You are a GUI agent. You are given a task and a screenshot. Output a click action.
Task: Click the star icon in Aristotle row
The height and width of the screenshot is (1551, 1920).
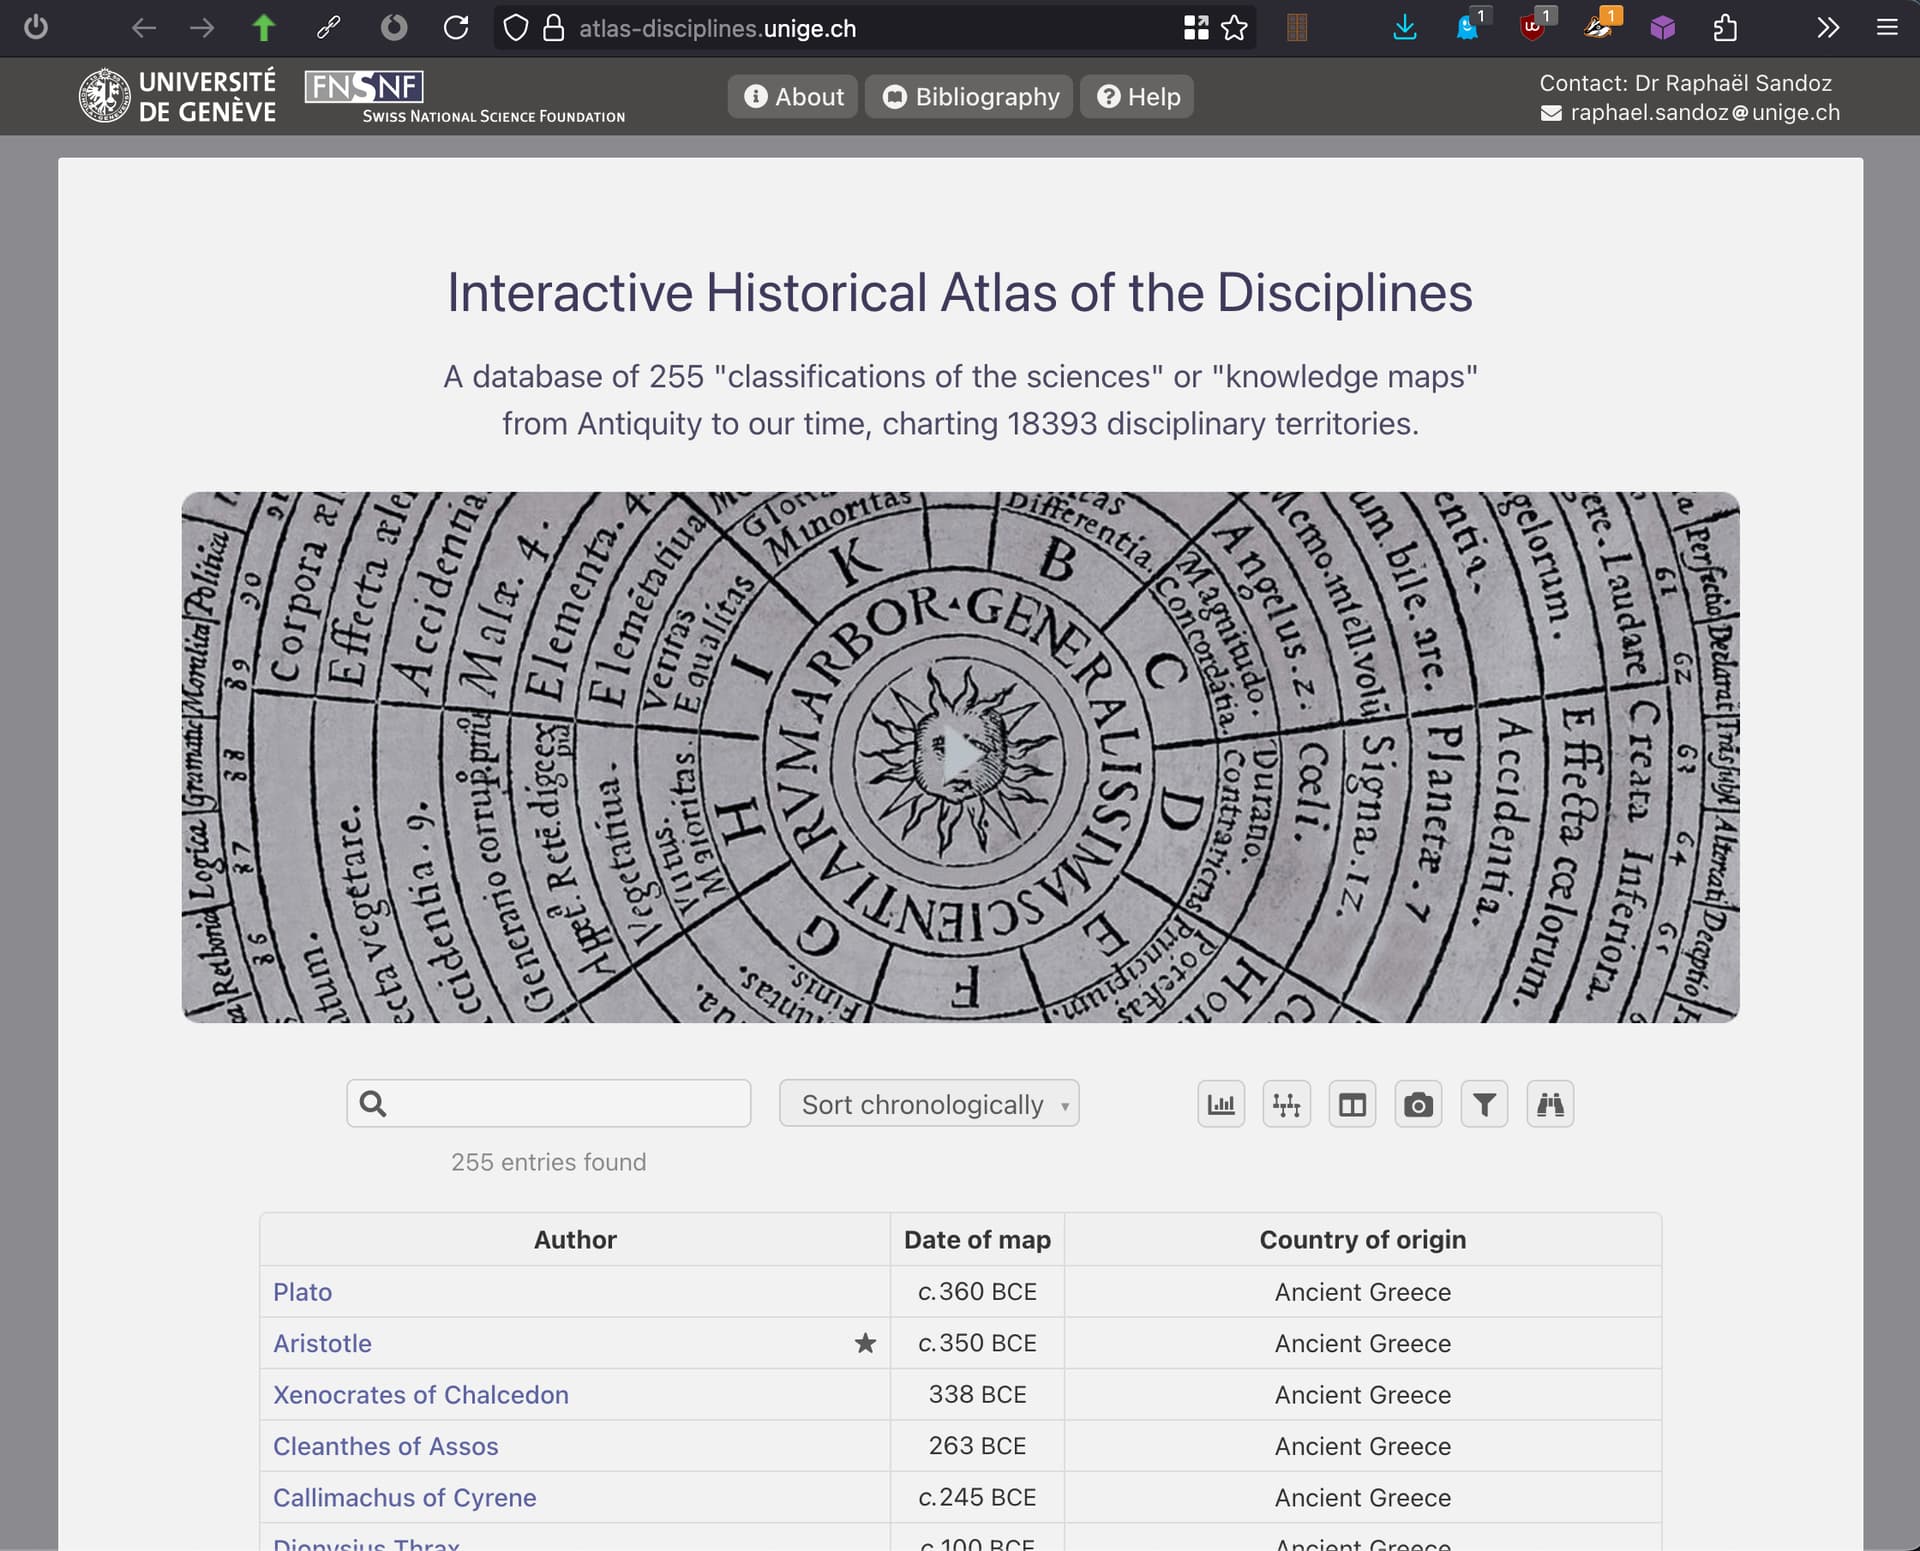(865, 1343)
